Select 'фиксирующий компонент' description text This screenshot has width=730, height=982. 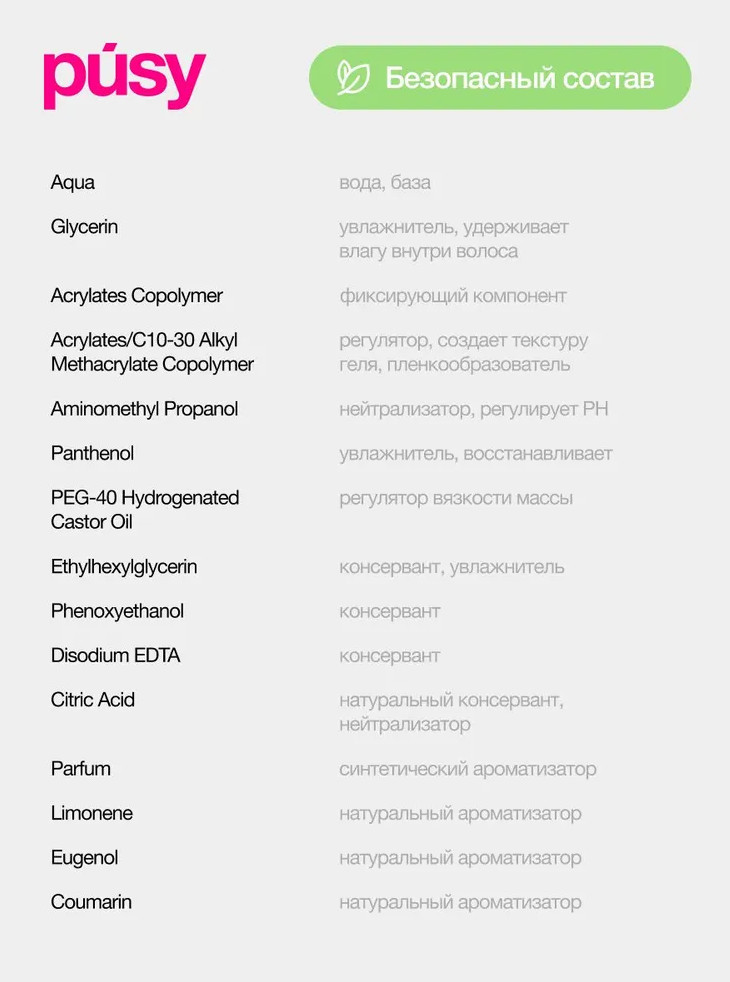(x=452, y=296)
